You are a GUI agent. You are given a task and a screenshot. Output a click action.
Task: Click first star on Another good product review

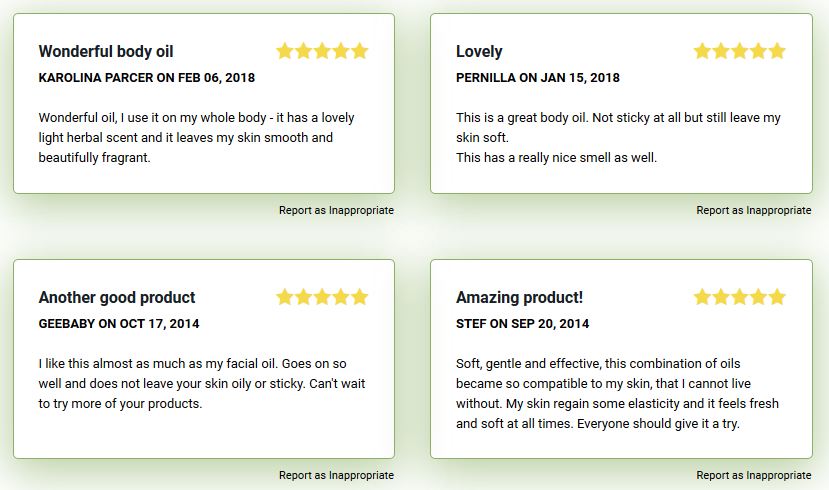[285, 297]
